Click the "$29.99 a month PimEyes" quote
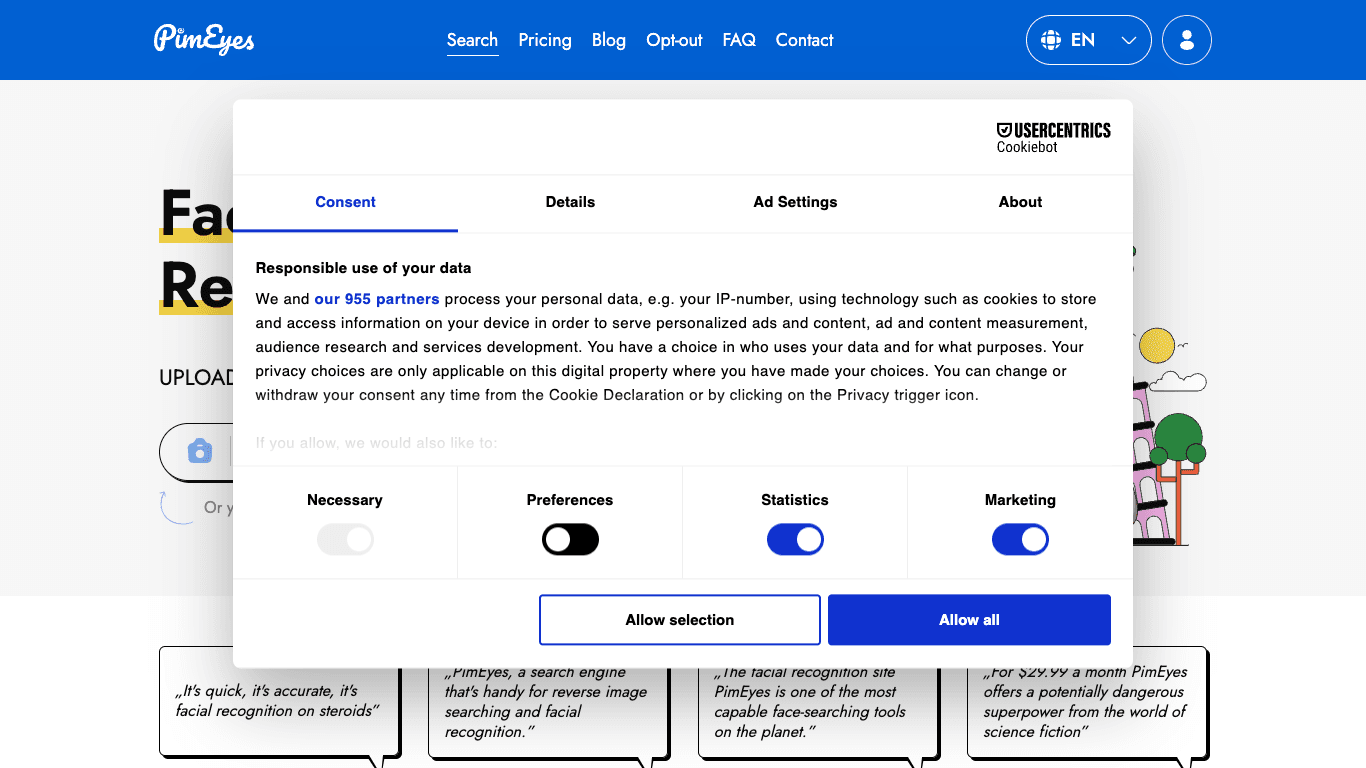Image resolution: width=1366 pixels, height=768 pixels. pos(1085,702)
